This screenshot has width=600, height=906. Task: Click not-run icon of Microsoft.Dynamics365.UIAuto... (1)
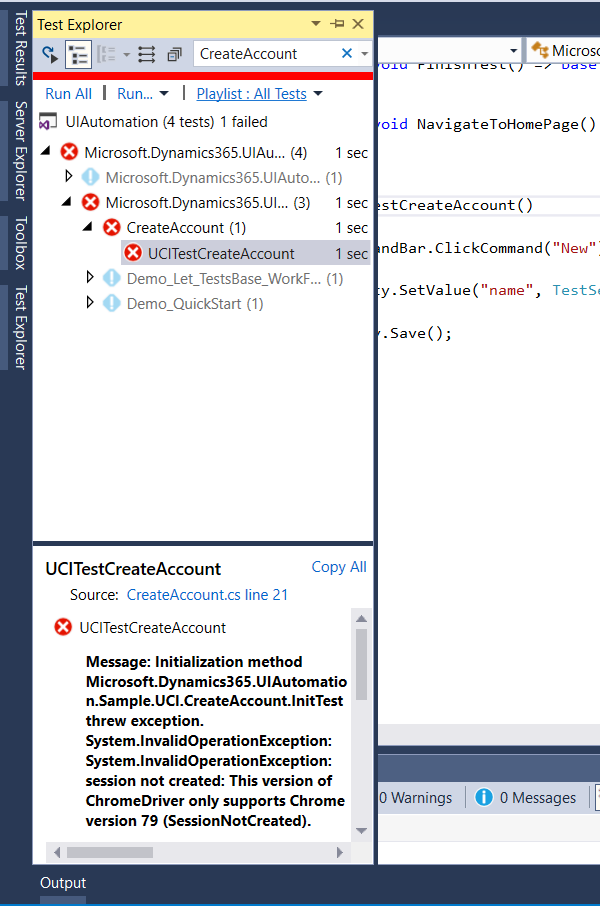point(91,177)
